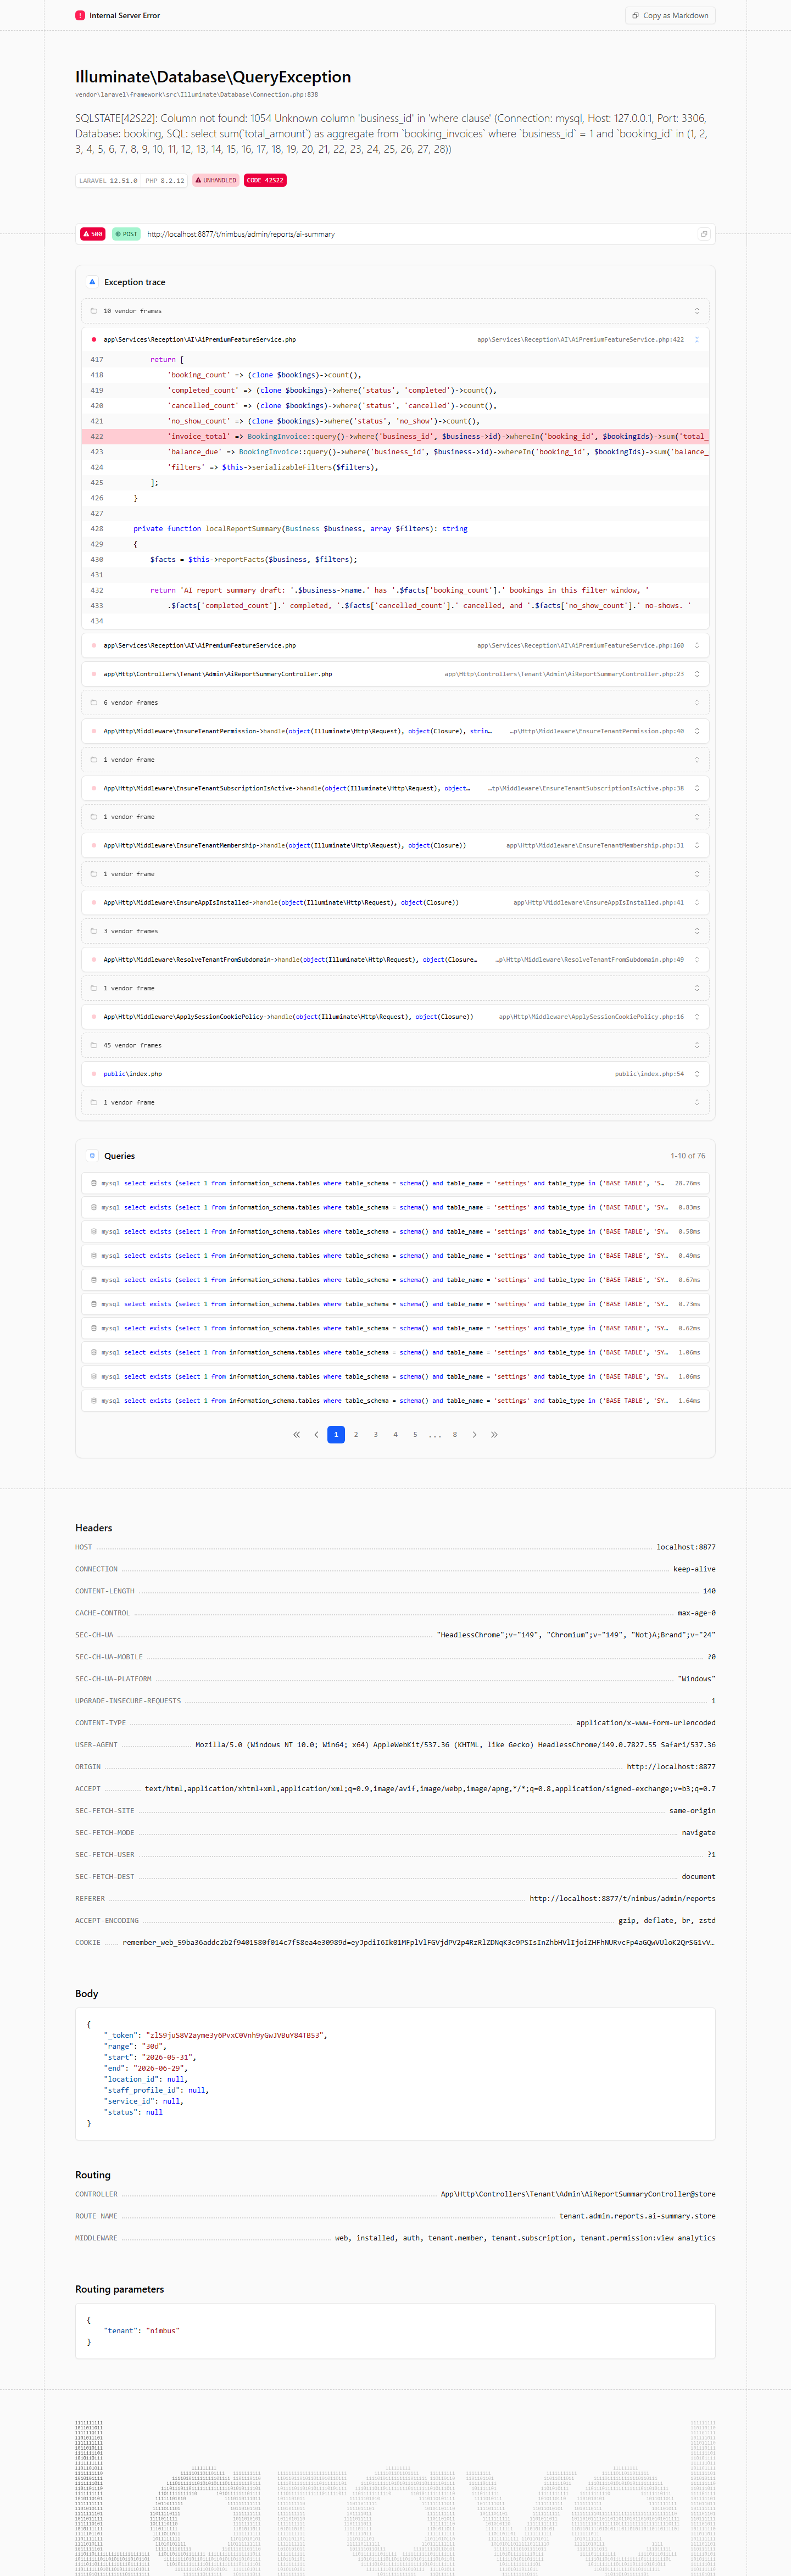The height and width of the screenshot is (2576, 791).
Task: Click the app\...\AiPremiumFeatureService.php:422 path label
Action: coord(580,340)
